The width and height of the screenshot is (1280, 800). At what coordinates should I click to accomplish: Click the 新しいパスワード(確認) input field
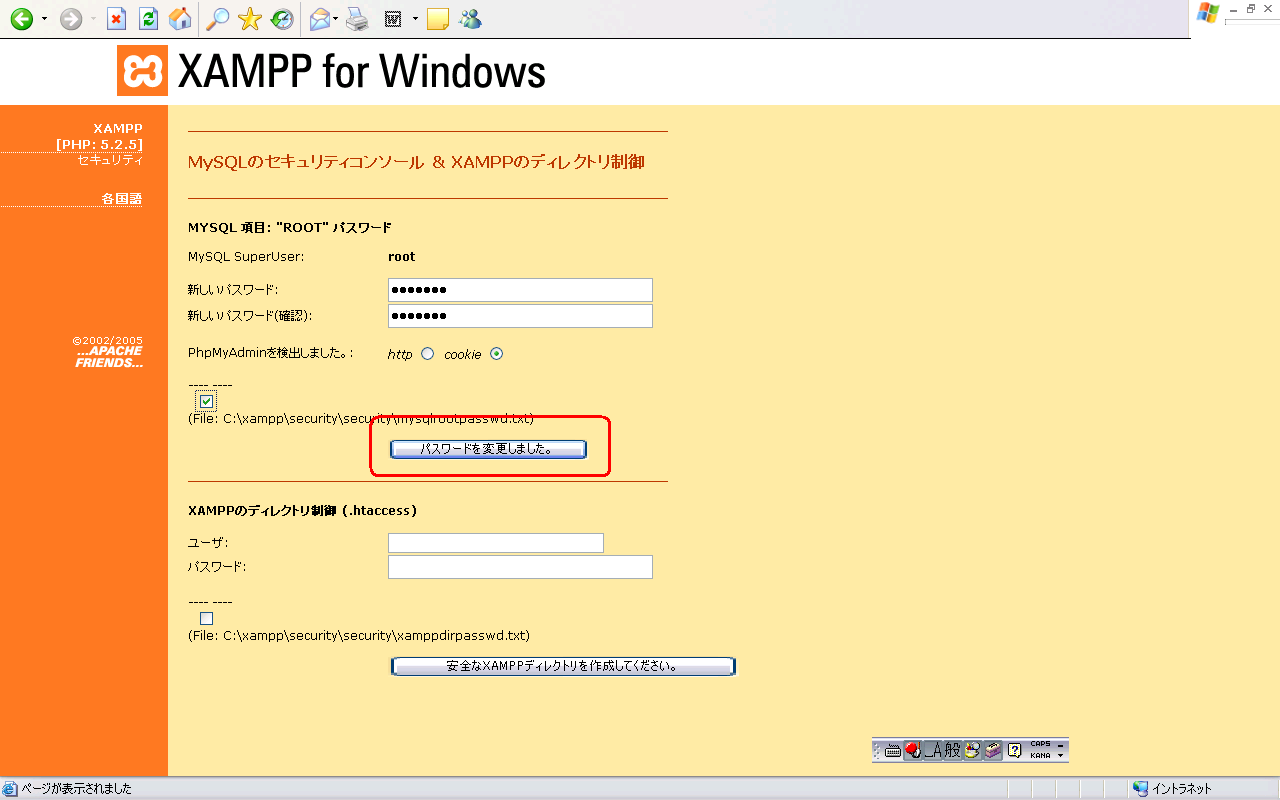(520, 316)
